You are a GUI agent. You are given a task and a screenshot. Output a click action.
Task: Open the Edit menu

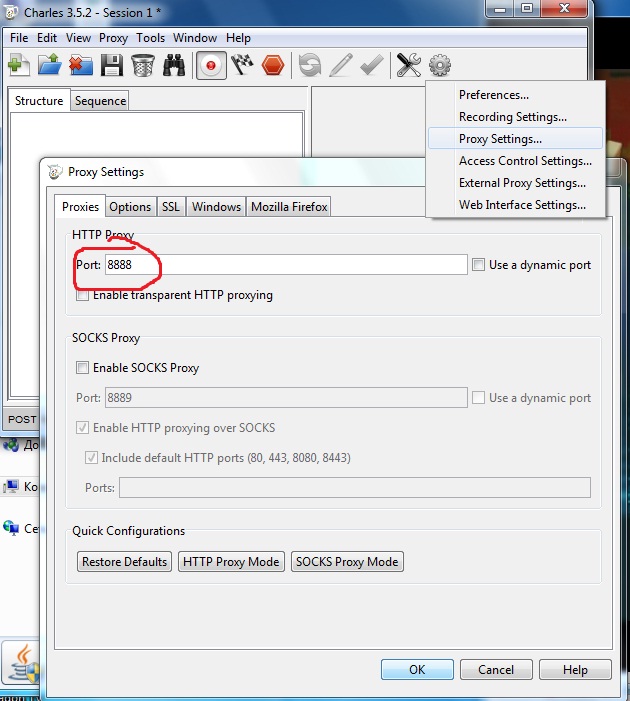point(47,38)
